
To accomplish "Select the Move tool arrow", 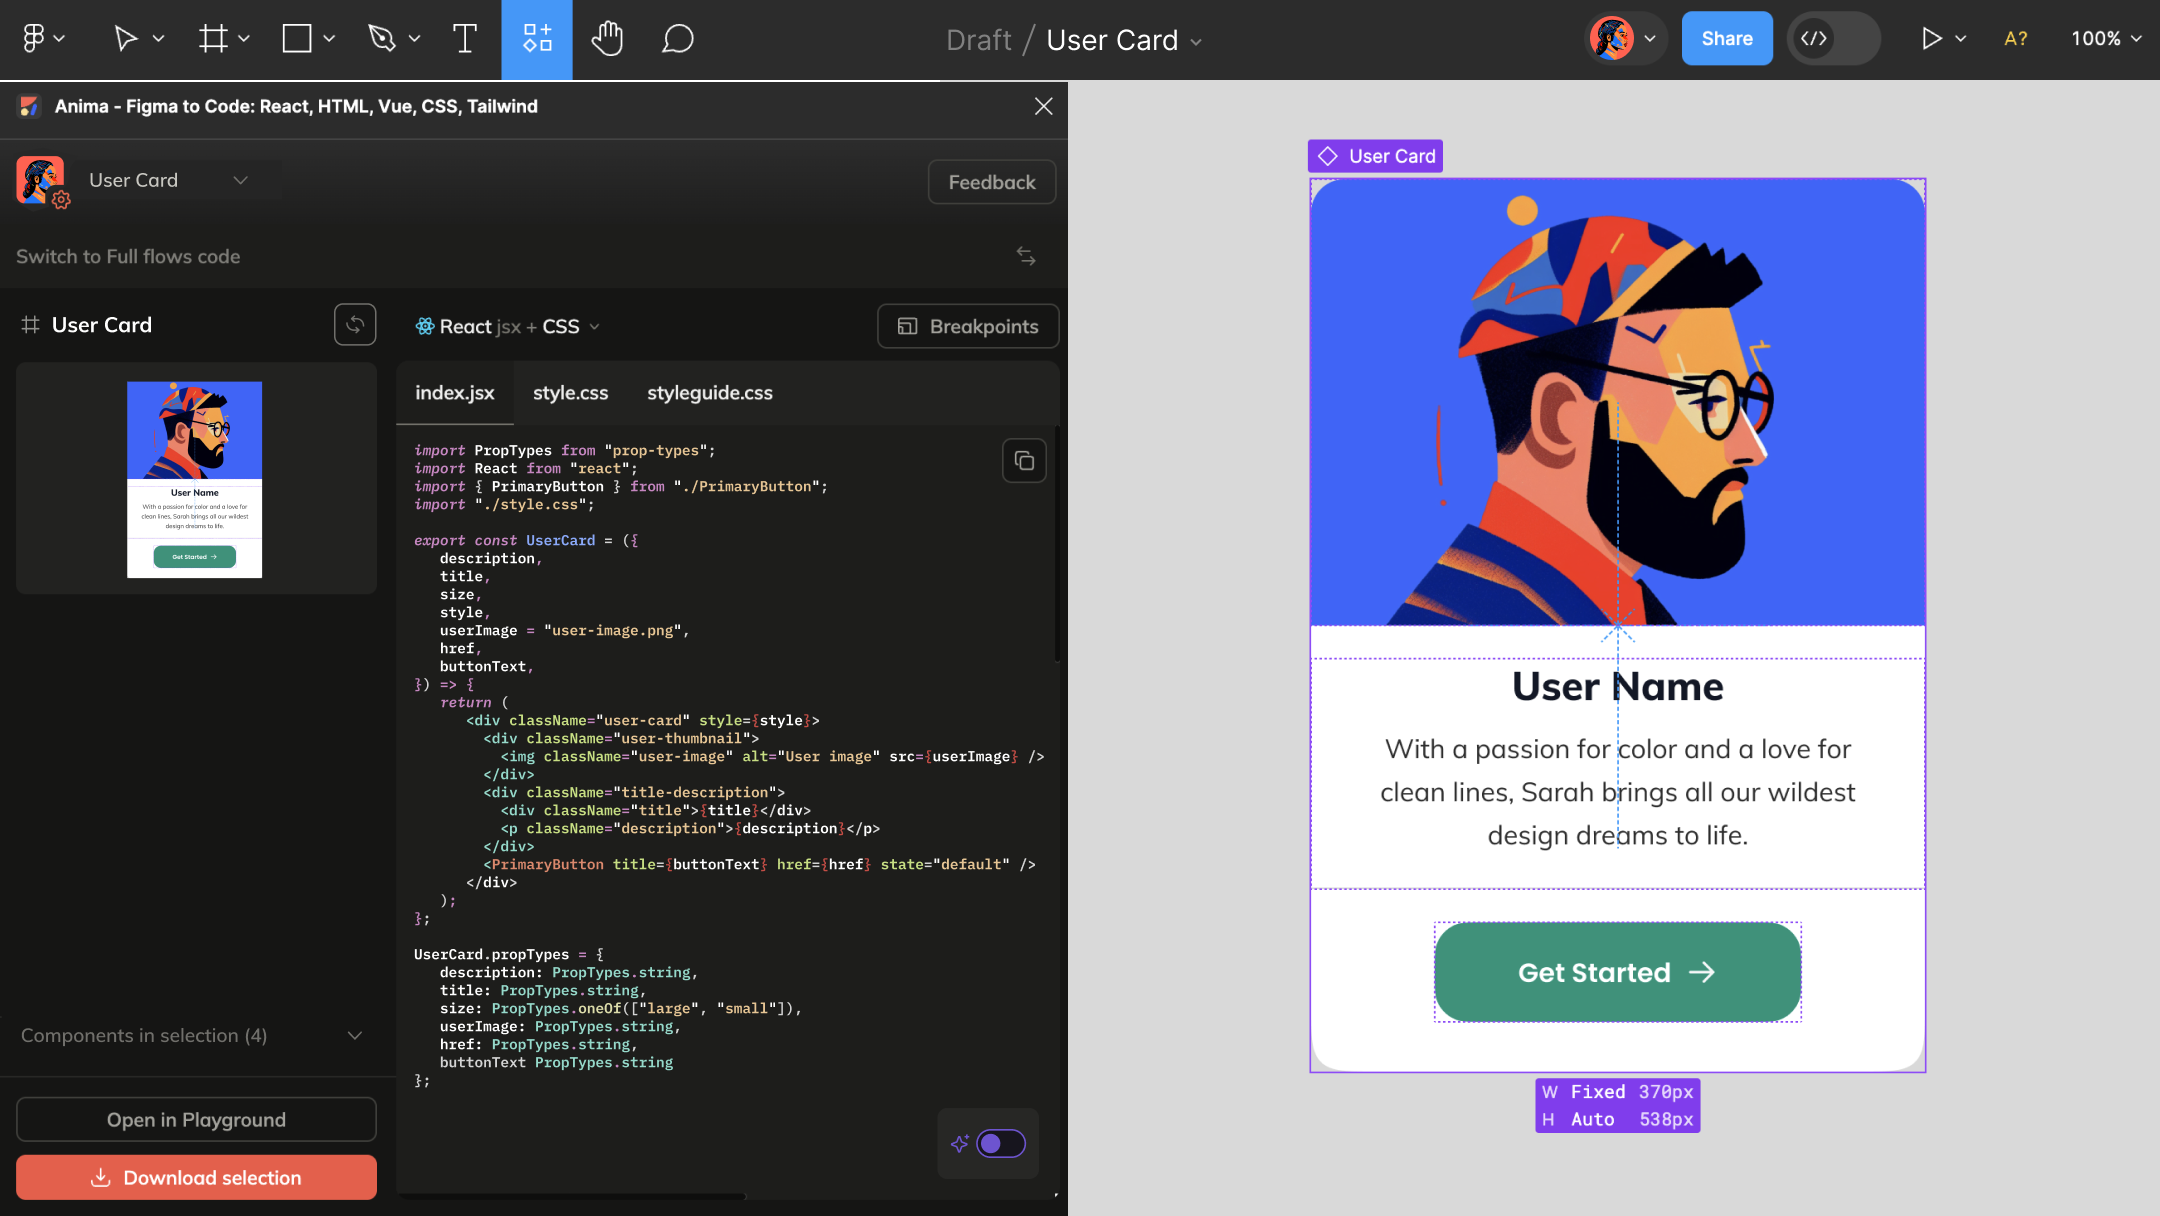I will (x=125, y=39).
